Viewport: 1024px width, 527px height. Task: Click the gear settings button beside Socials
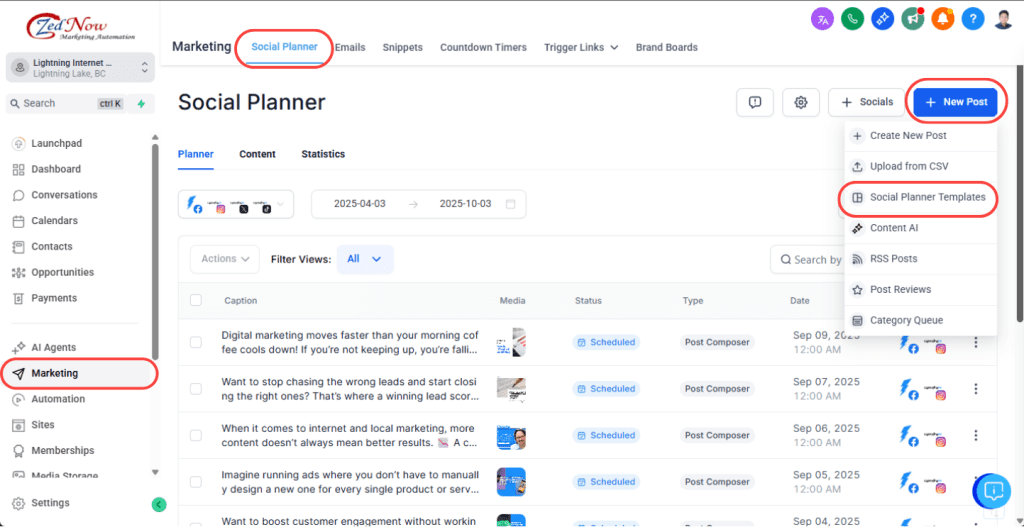click(x=801, y=102)
